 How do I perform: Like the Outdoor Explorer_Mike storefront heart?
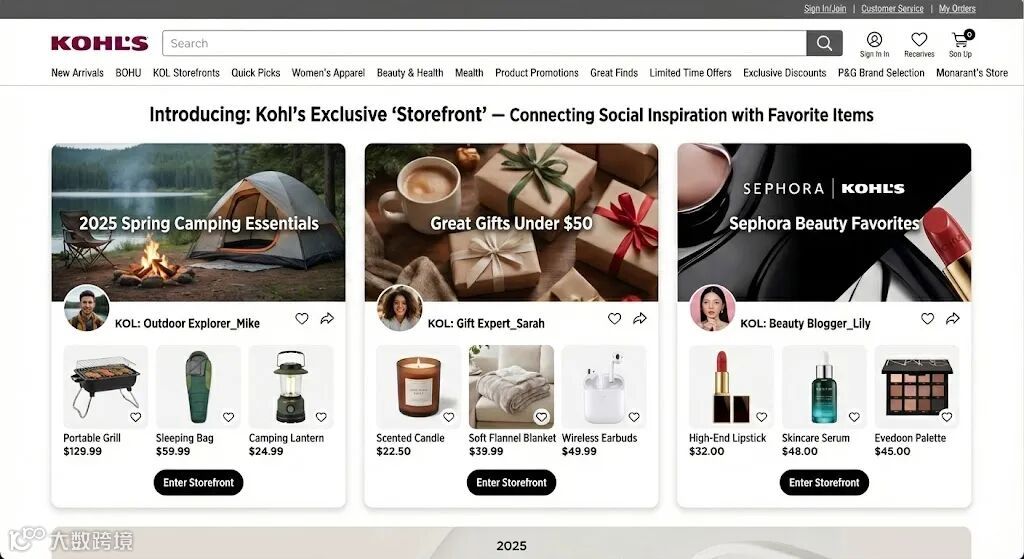[302, 319]
